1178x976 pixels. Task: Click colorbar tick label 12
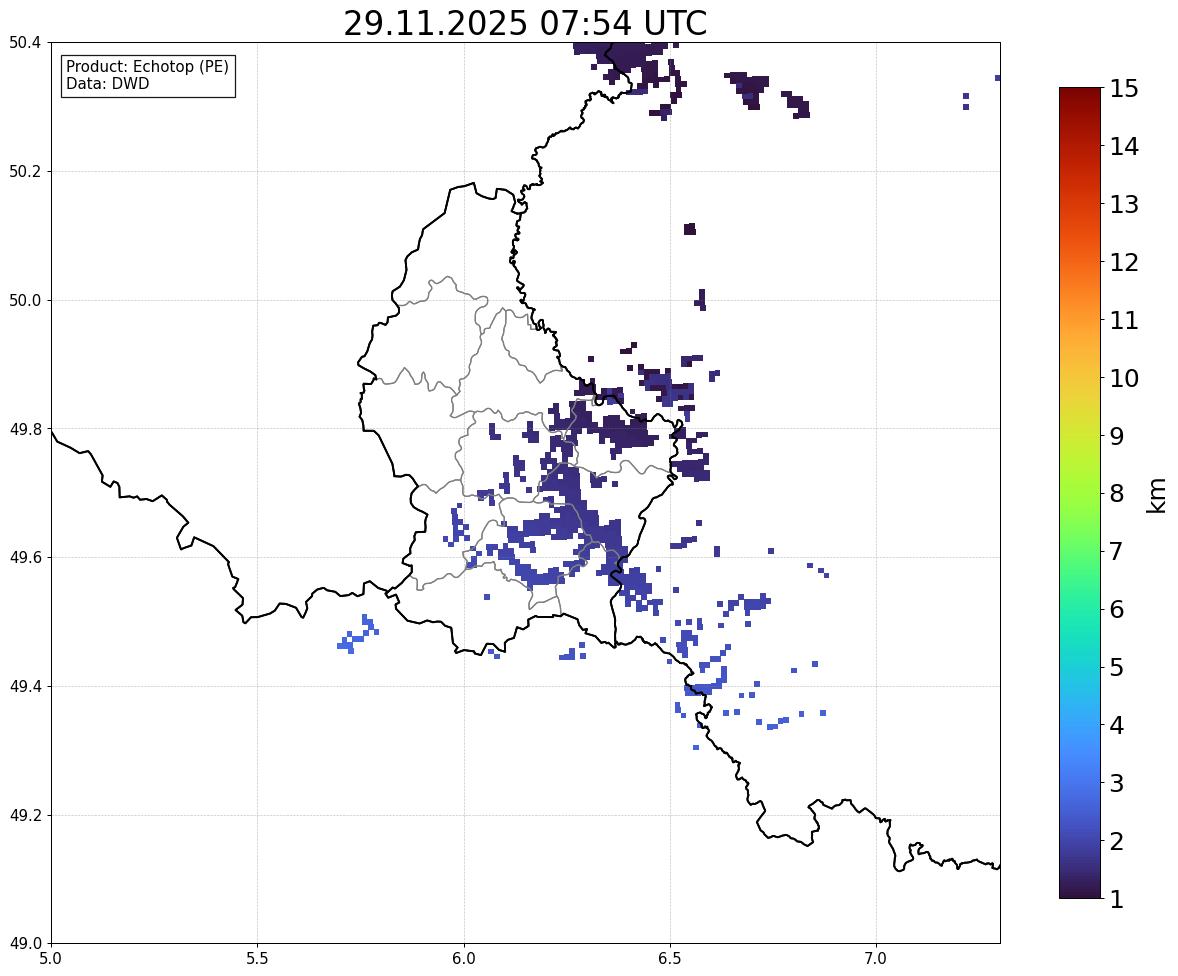[x=1124, y=262]
